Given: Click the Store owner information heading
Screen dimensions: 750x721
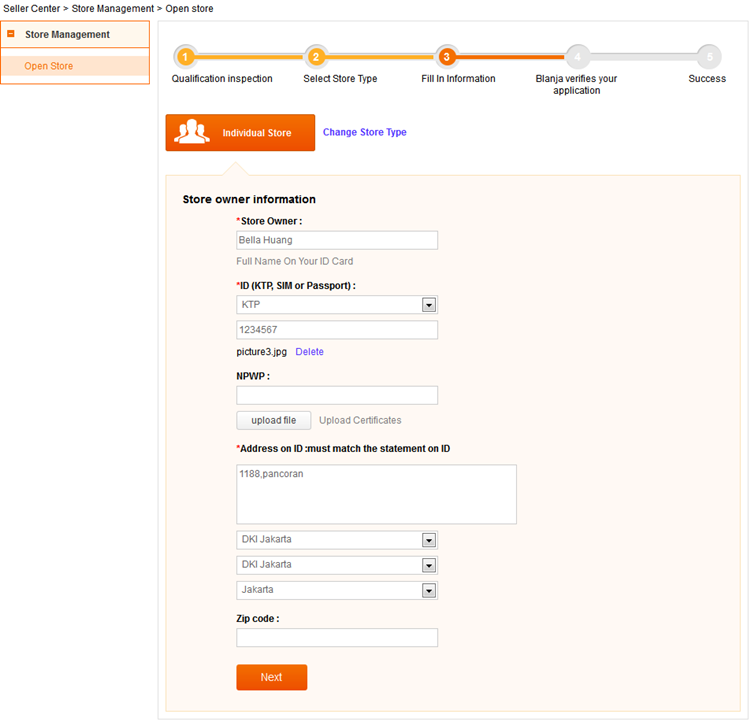Looking at the screenshot, I should point(249,200).
